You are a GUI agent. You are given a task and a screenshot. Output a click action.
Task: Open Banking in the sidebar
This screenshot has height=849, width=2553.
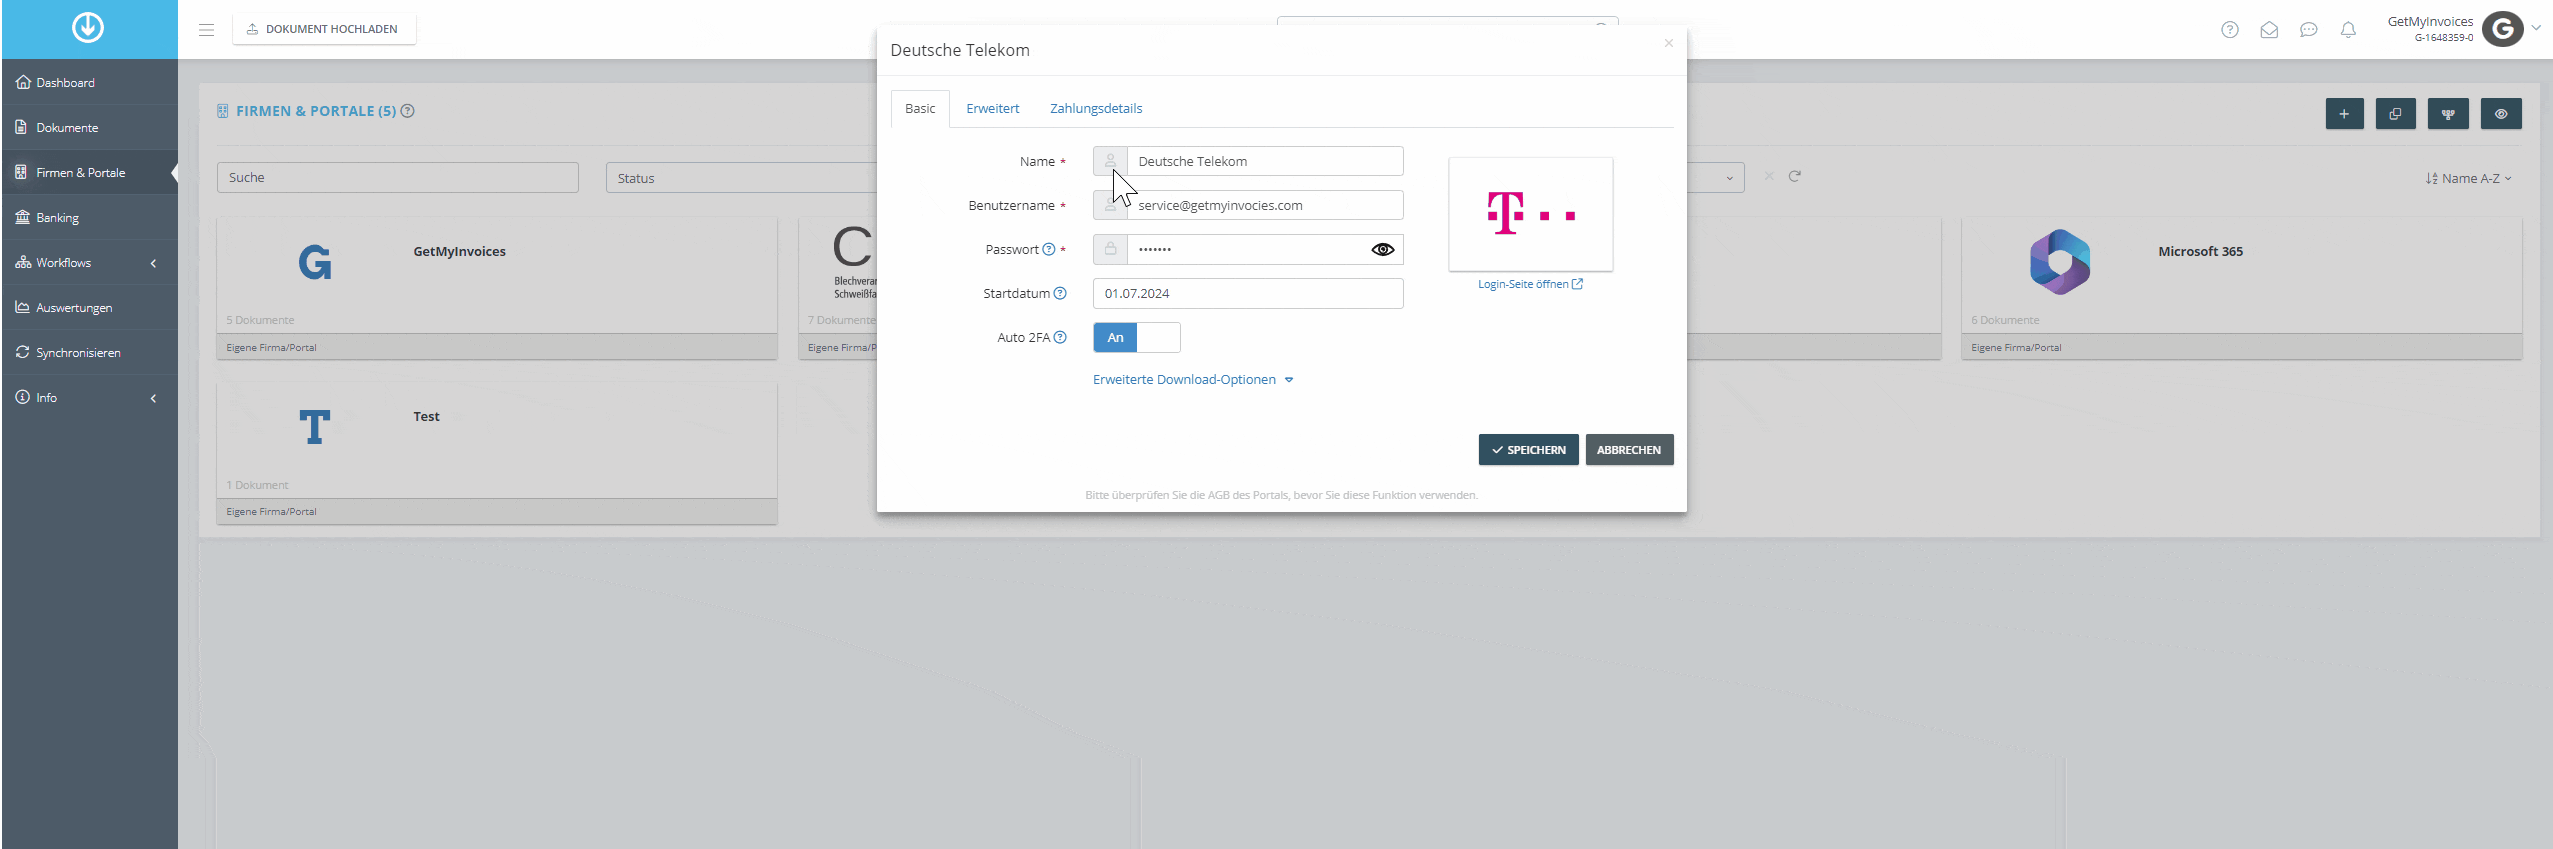pyautogui.click(x=89, y=218)
